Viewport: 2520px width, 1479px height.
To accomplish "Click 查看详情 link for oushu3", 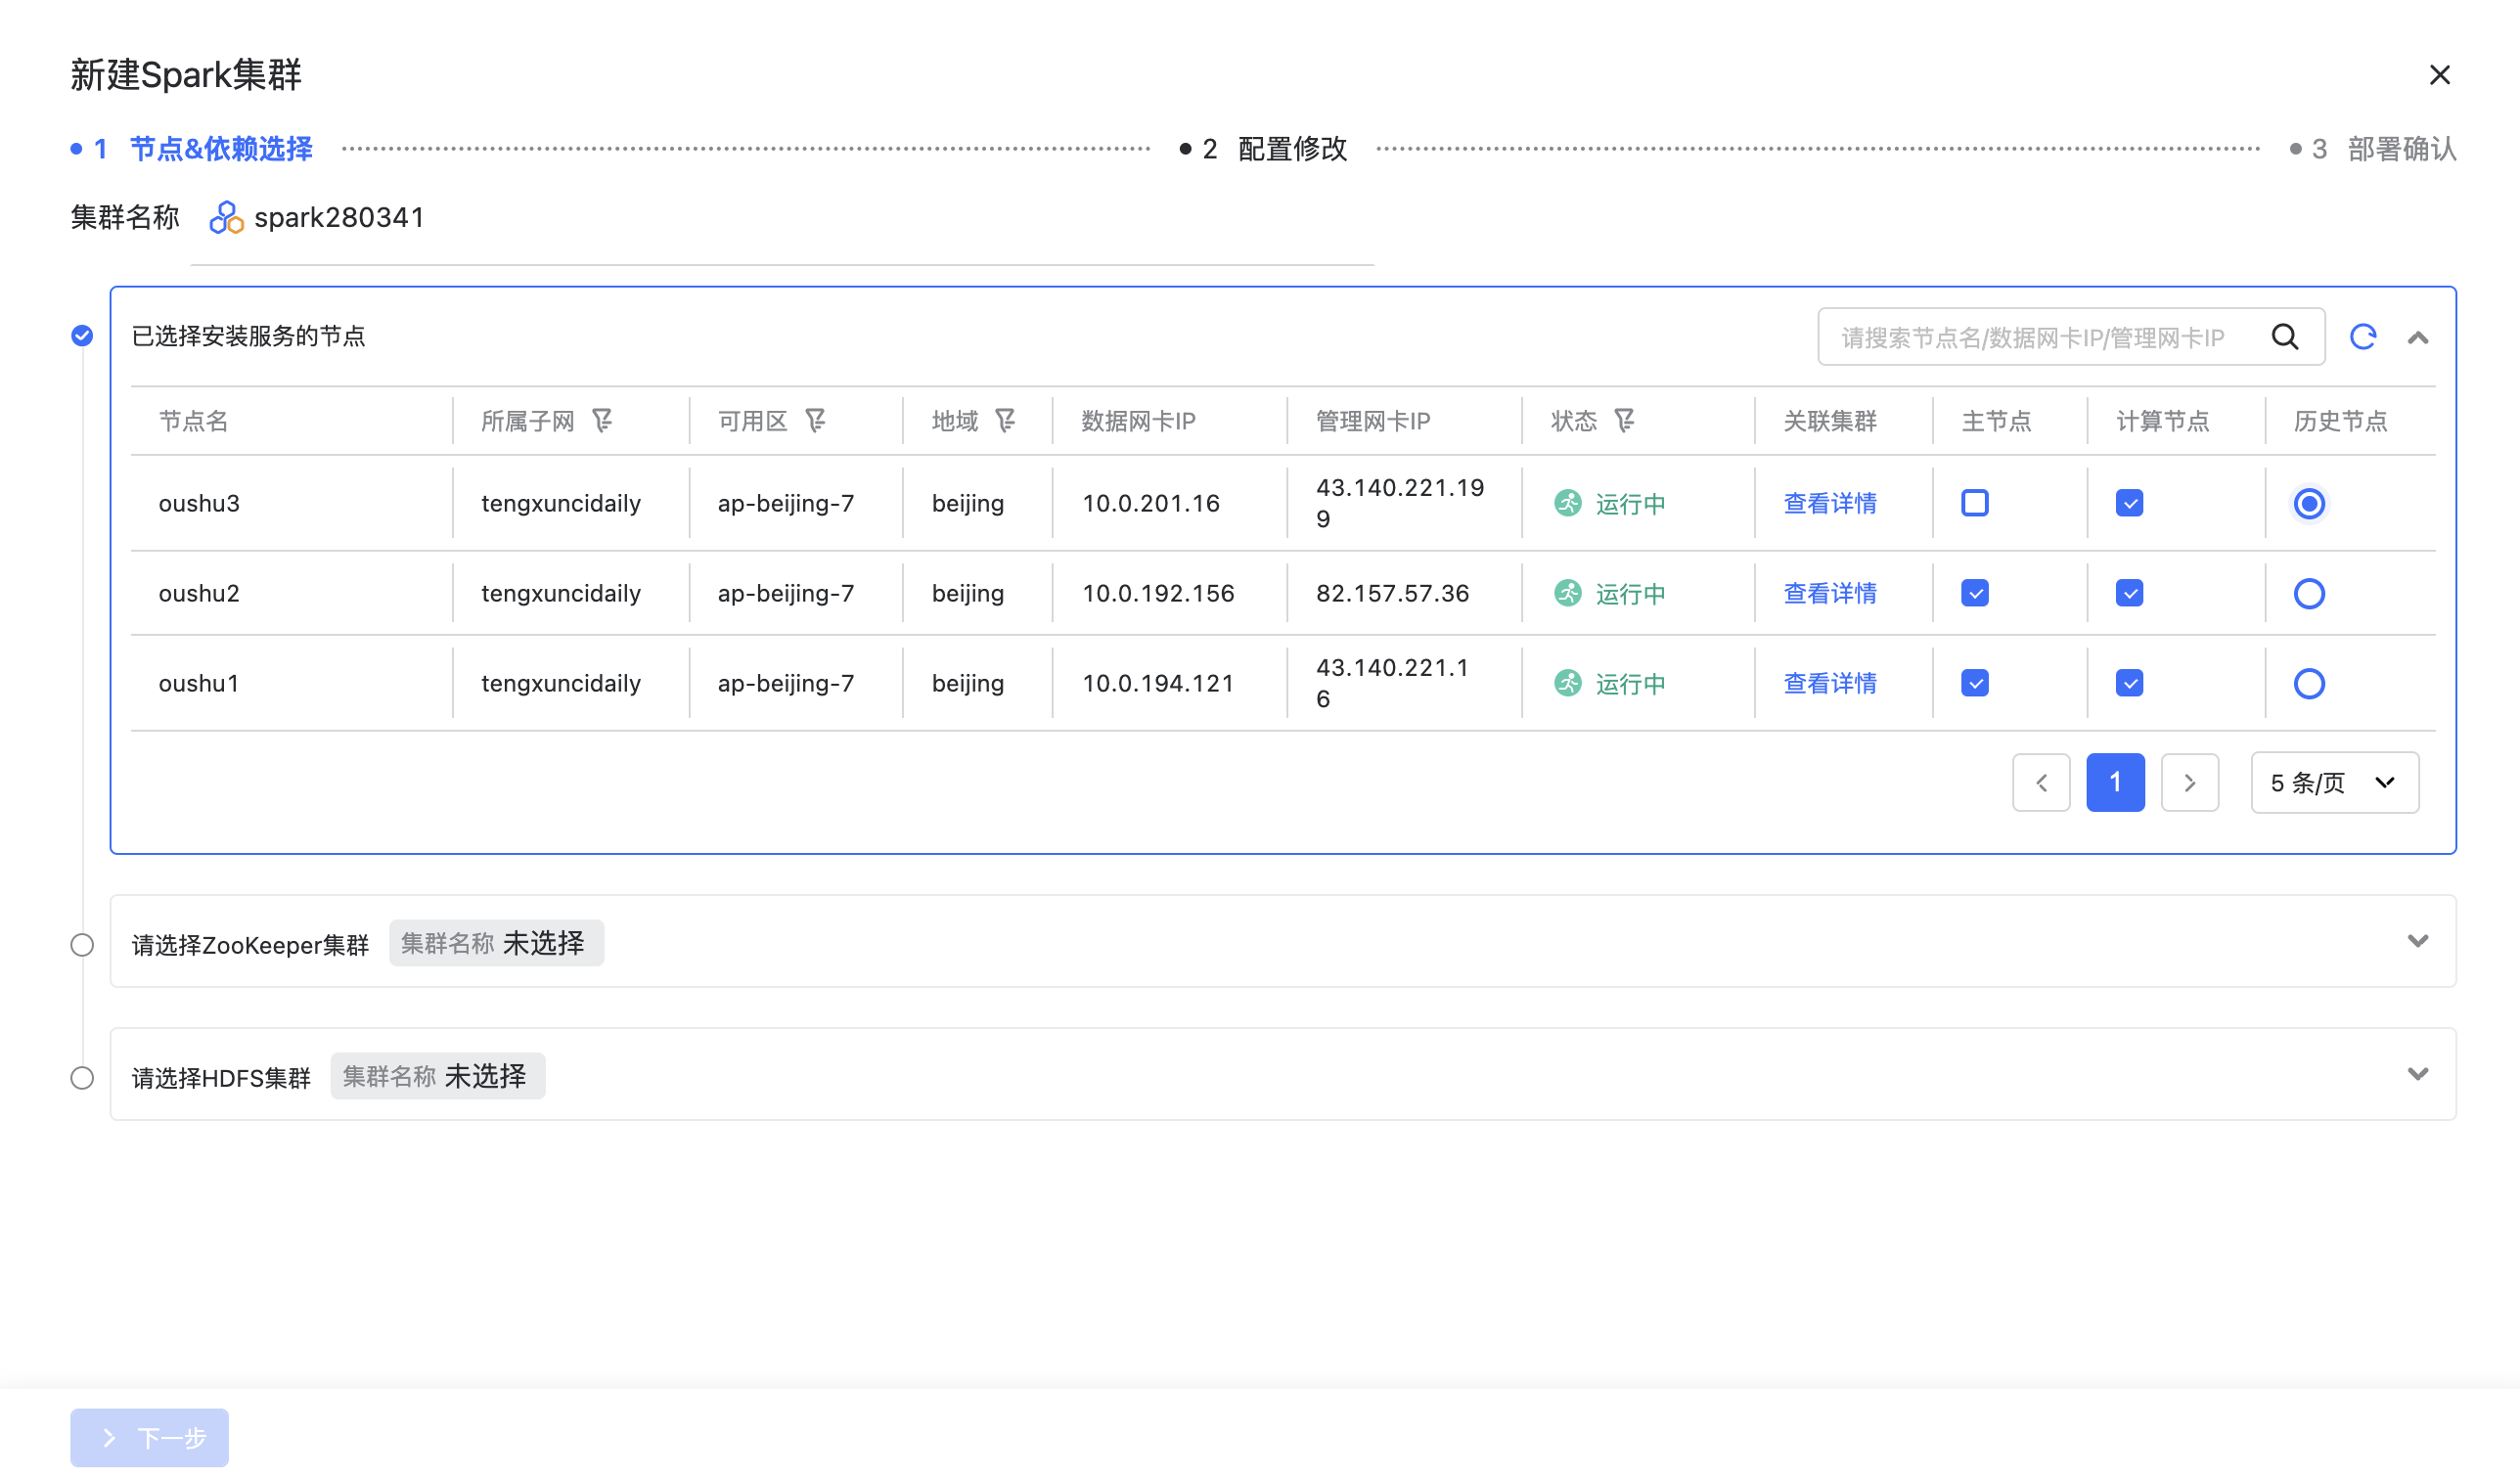I will tap(1830, 503).
